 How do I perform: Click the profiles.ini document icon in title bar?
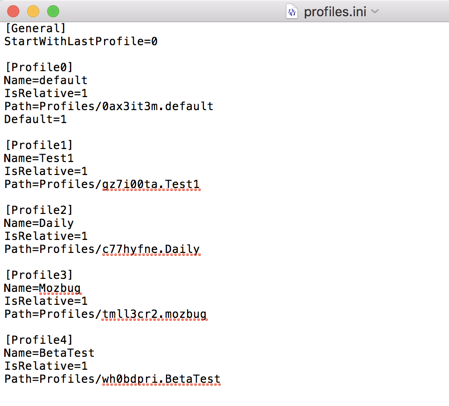[x=292, y=12]
